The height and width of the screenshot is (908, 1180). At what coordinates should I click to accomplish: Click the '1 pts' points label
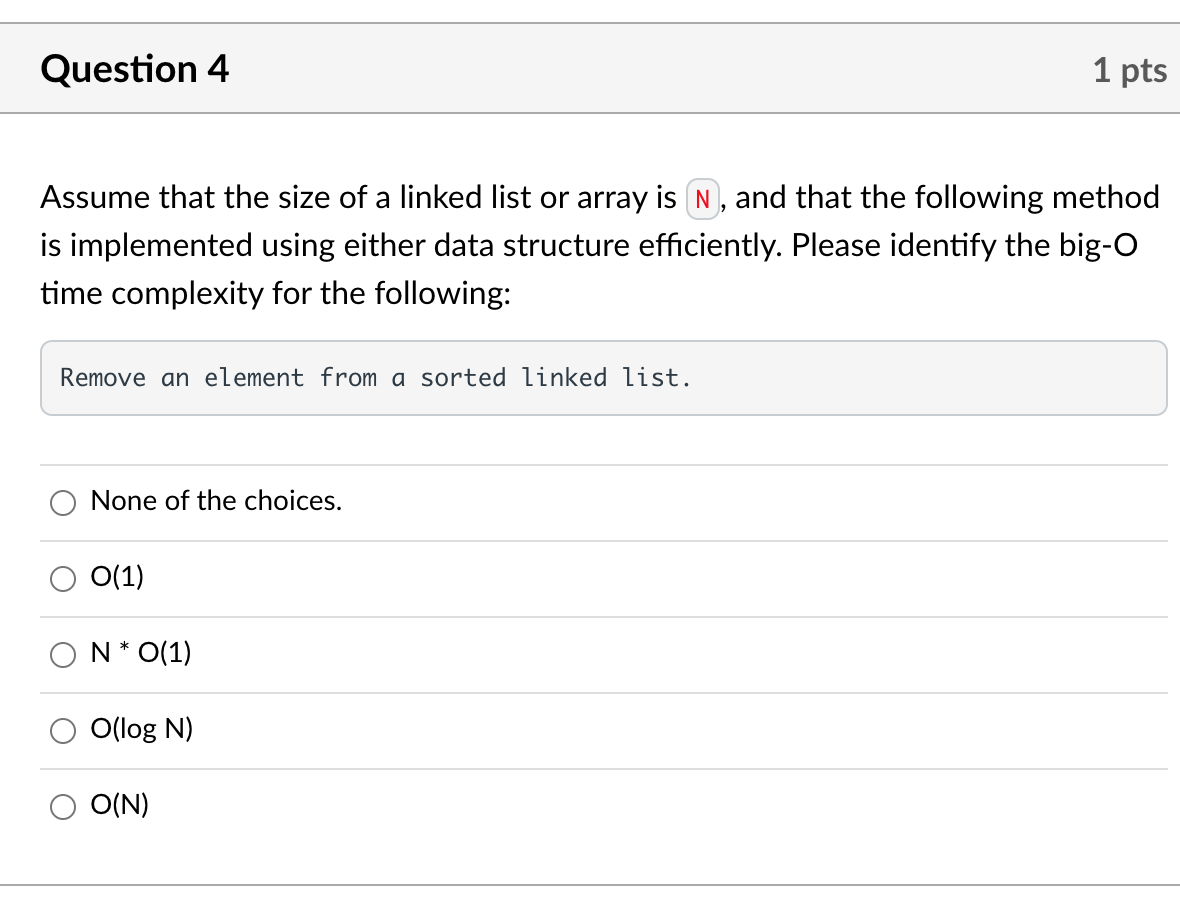click(1130, 70)
